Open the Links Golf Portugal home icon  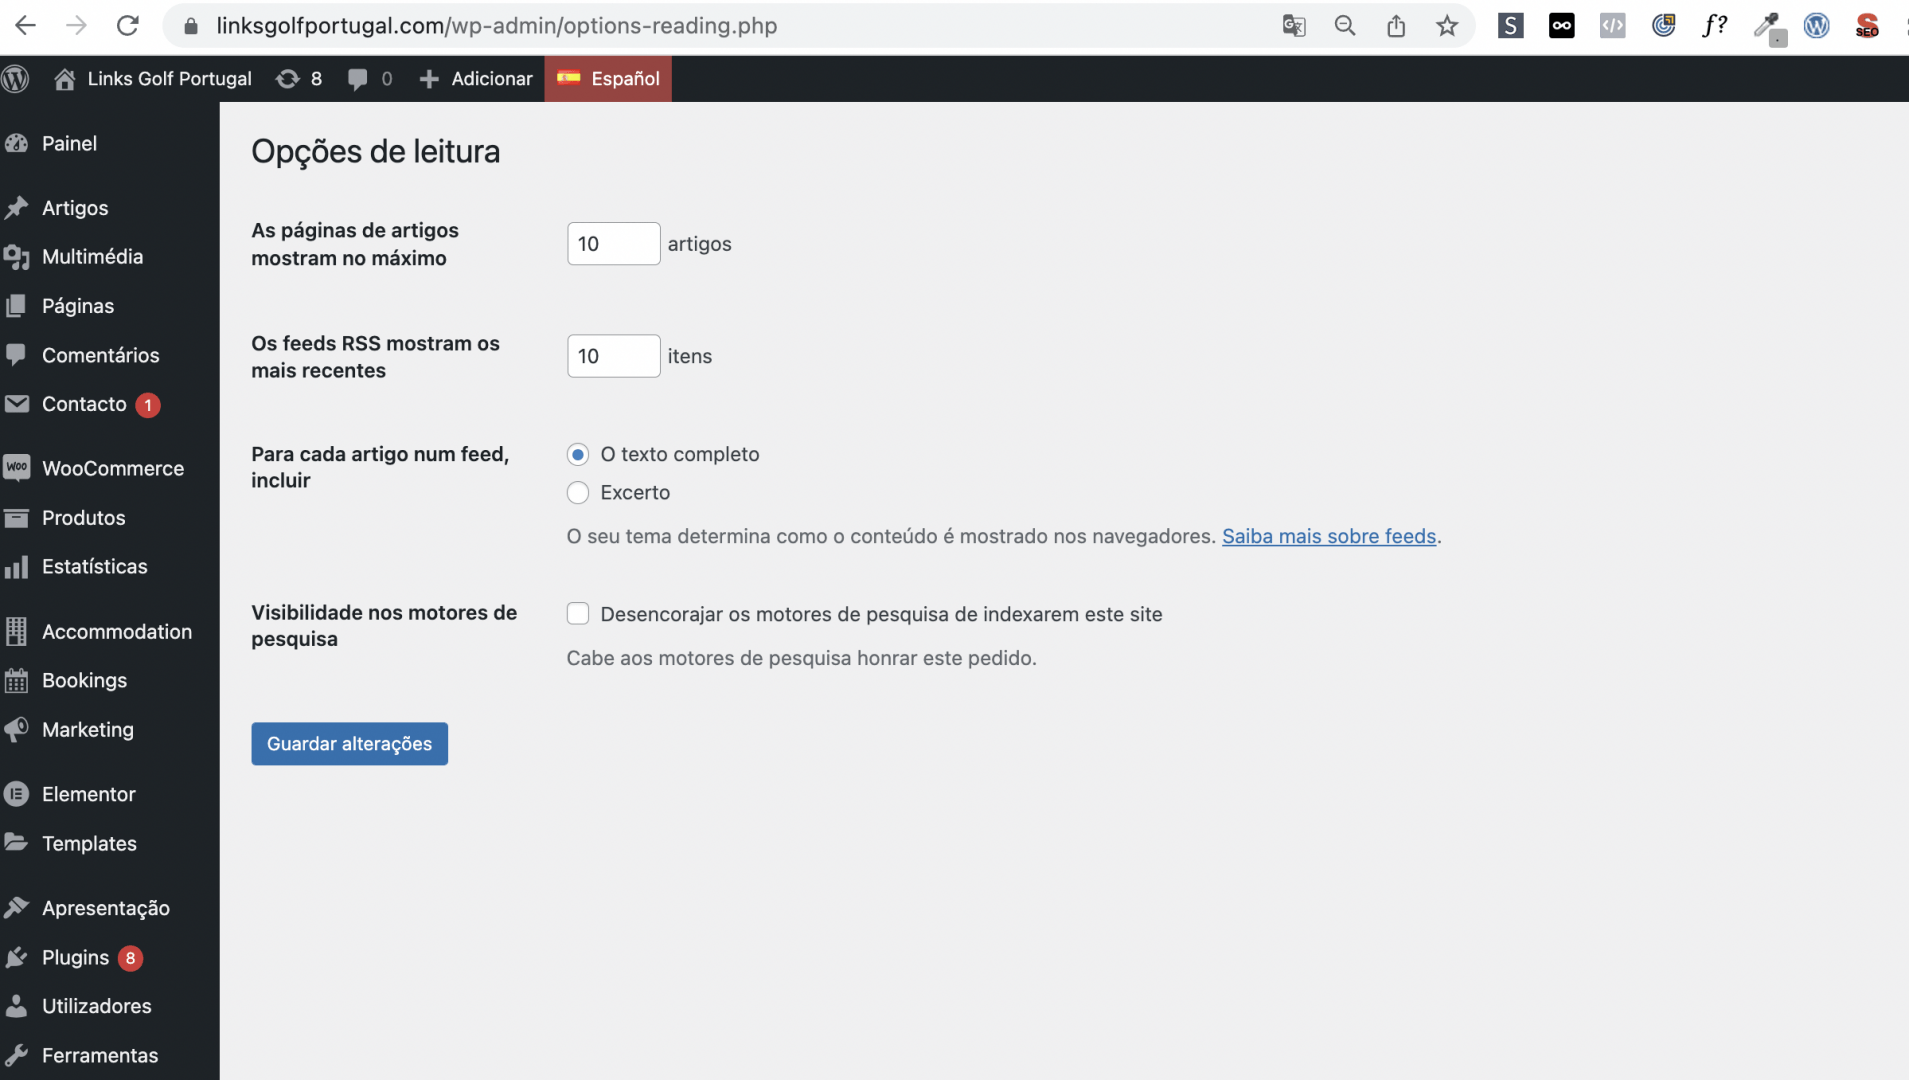point(65,79)
